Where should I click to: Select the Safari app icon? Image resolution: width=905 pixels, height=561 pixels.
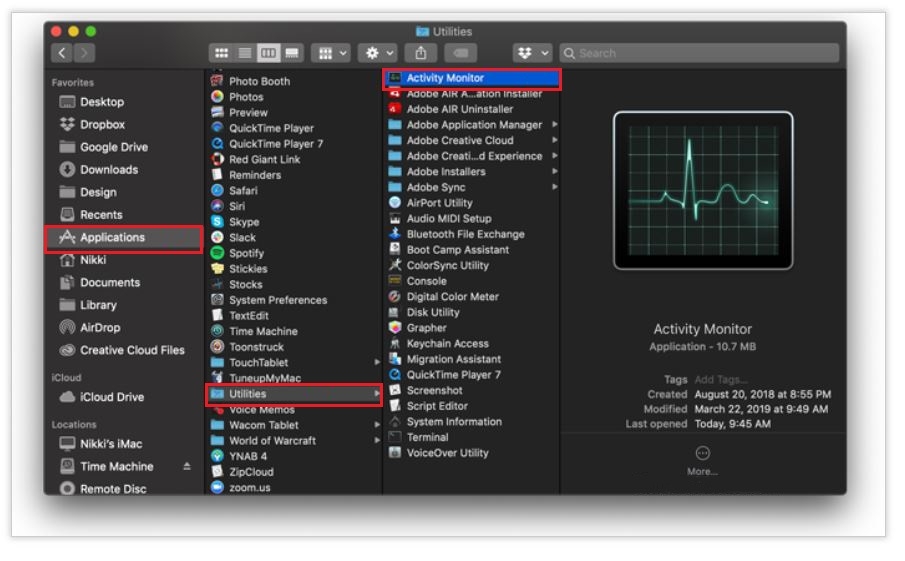(218, 190)
